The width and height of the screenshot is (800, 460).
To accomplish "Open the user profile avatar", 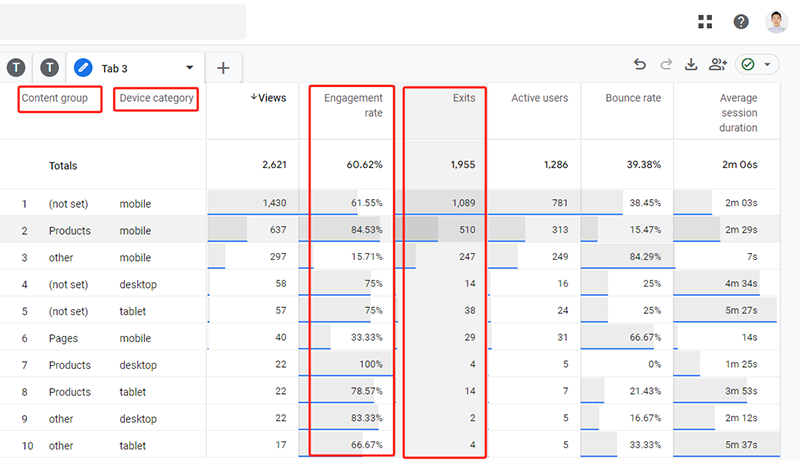I will pyautogui.click(x=776, y=21).
